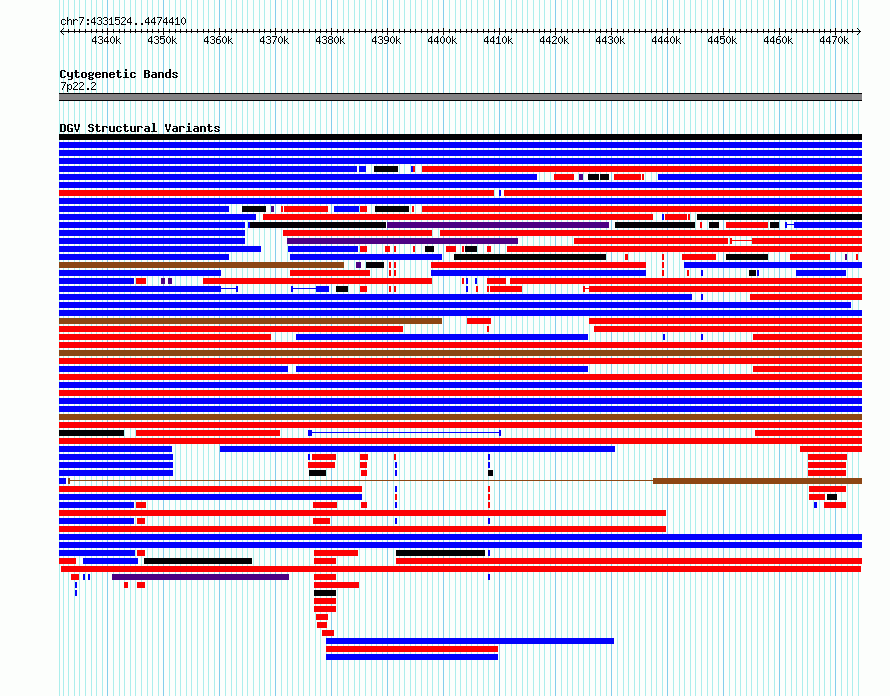Click the 4410k ruler label

click(498, 40)
